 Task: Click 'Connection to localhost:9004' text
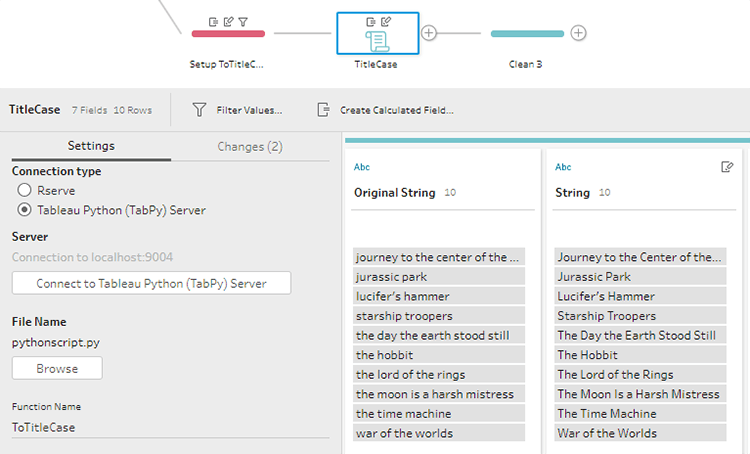click(x=92, y=257)
